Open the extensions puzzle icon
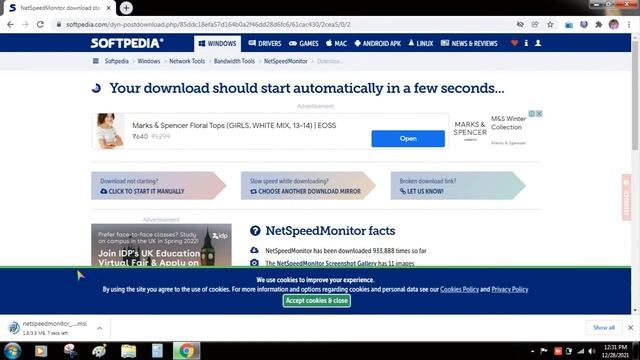Image resolution: width=640 pixels, height=360 pixels. click(x=599, y=24)
